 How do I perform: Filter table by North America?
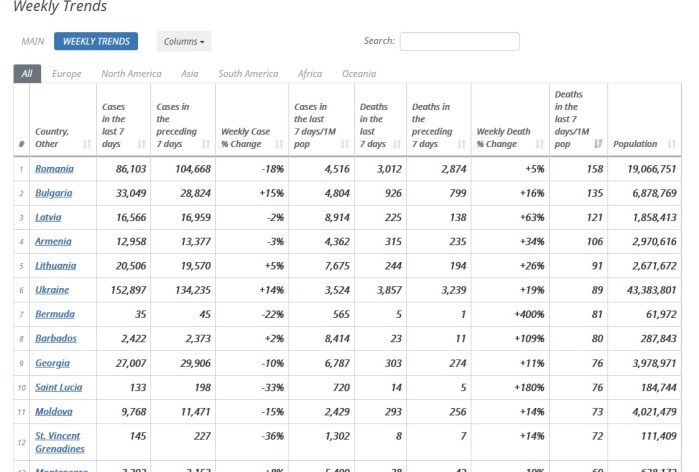coord(131,74)
